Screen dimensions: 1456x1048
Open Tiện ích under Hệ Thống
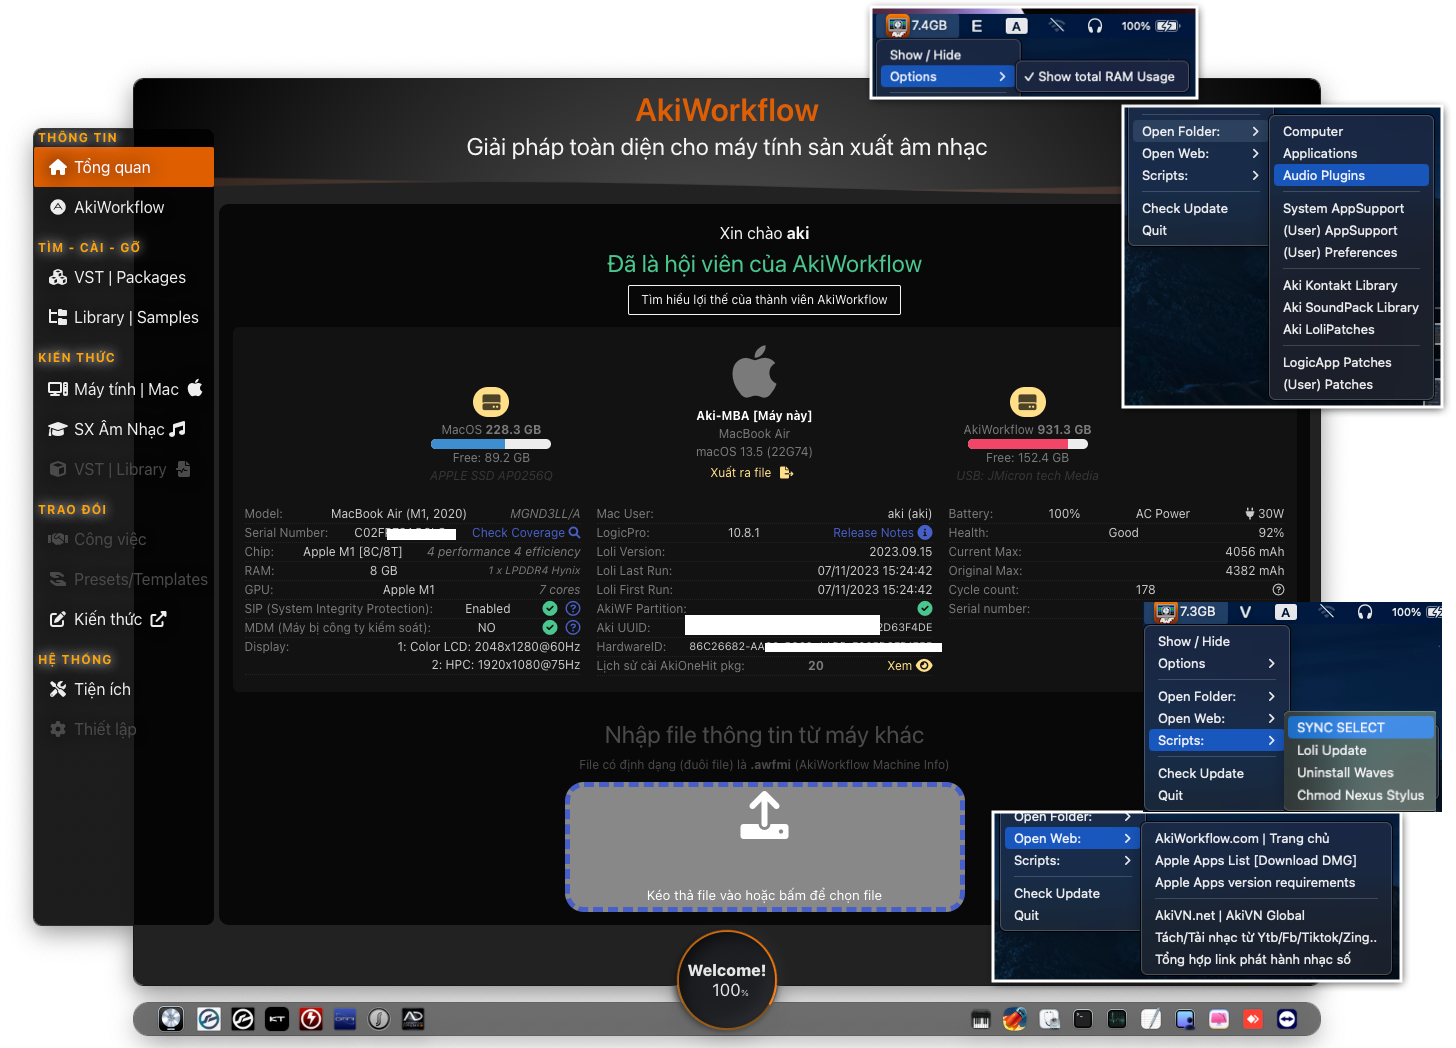coord(100,689)
